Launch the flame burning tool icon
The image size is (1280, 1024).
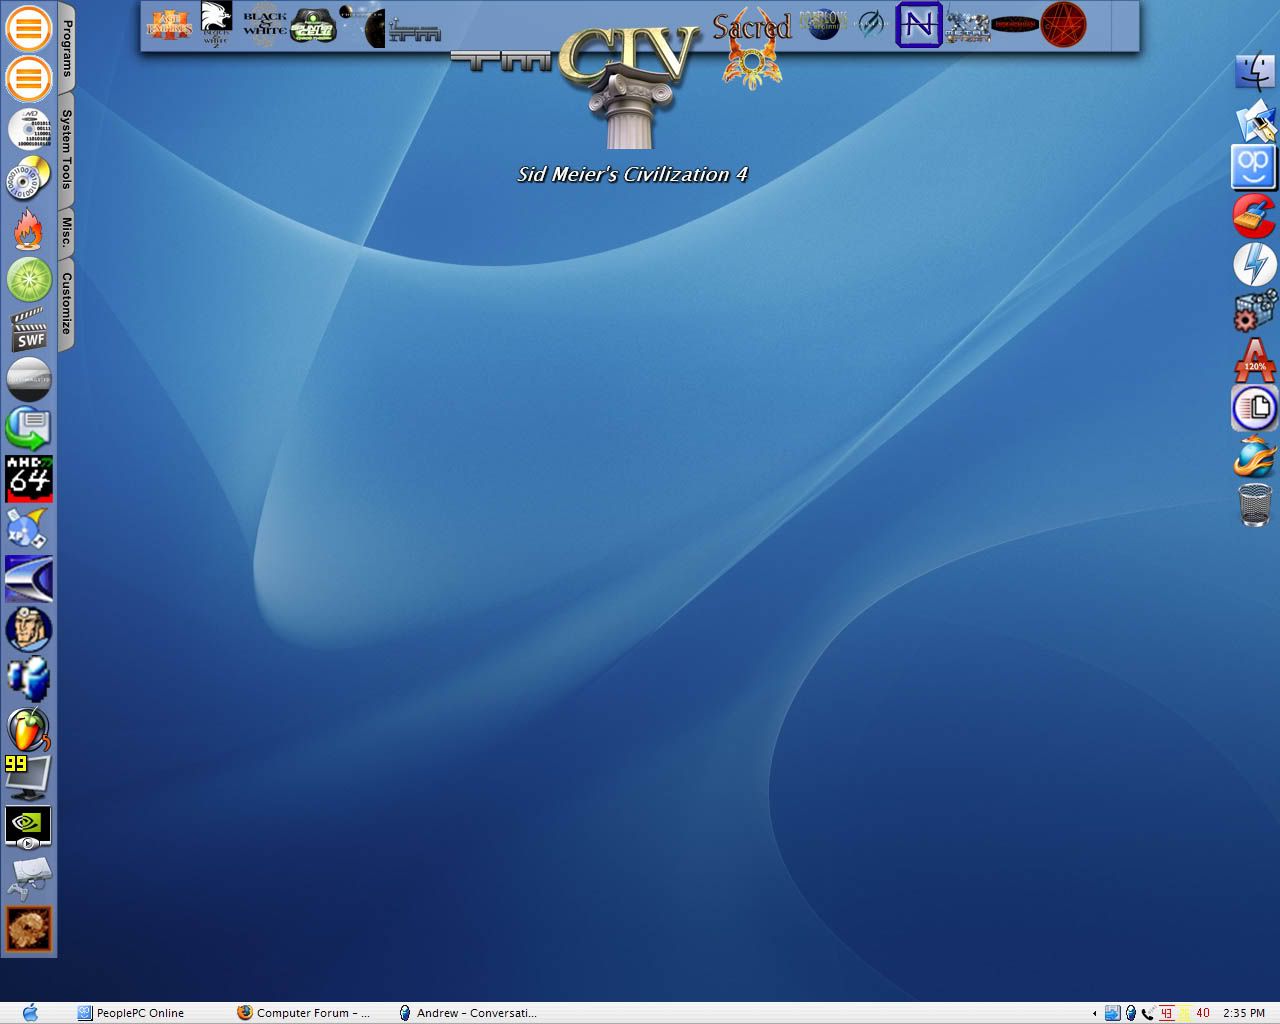[29, 229]
